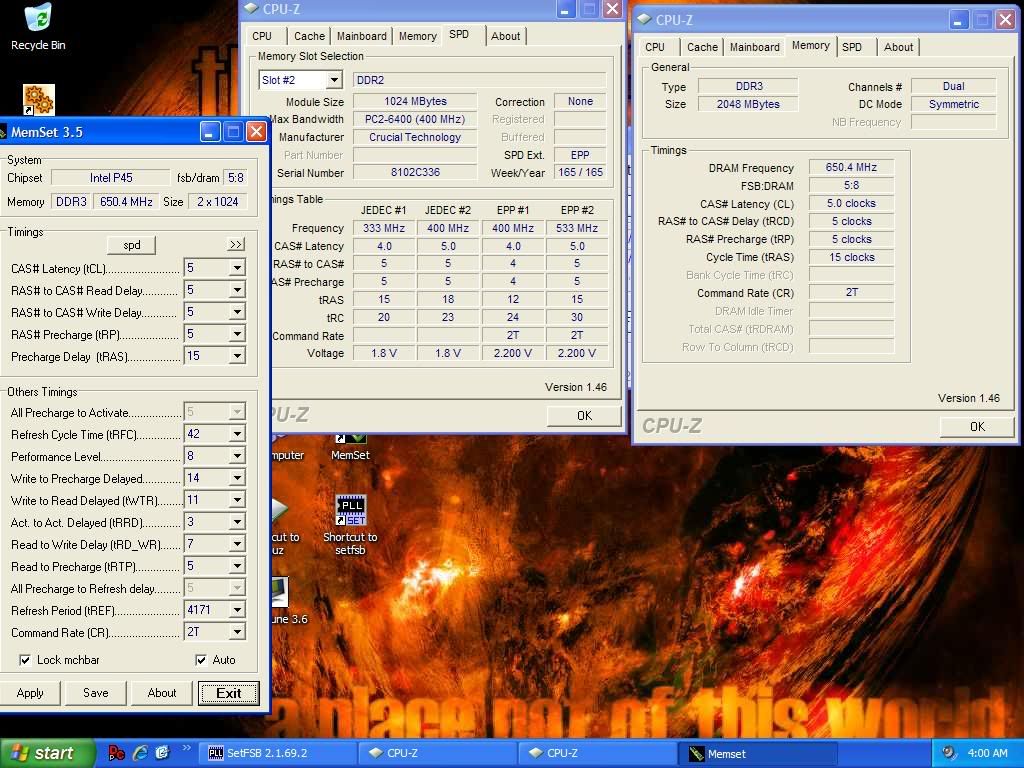
Task: Click the Exit button in MemSet
Action: [x=229, y=693]
